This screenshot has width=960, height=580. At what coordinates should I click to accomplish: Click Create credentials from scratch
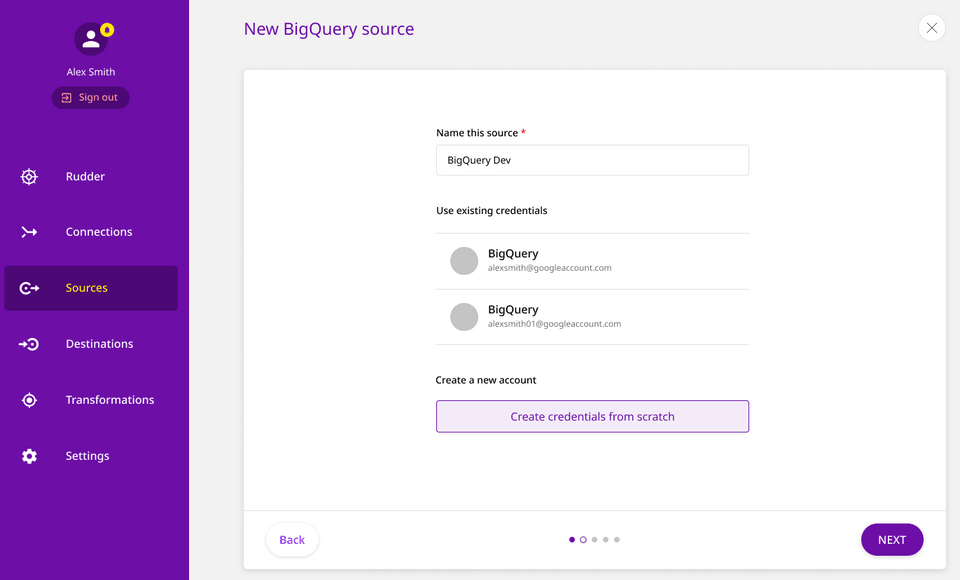(x=592, y=417)
